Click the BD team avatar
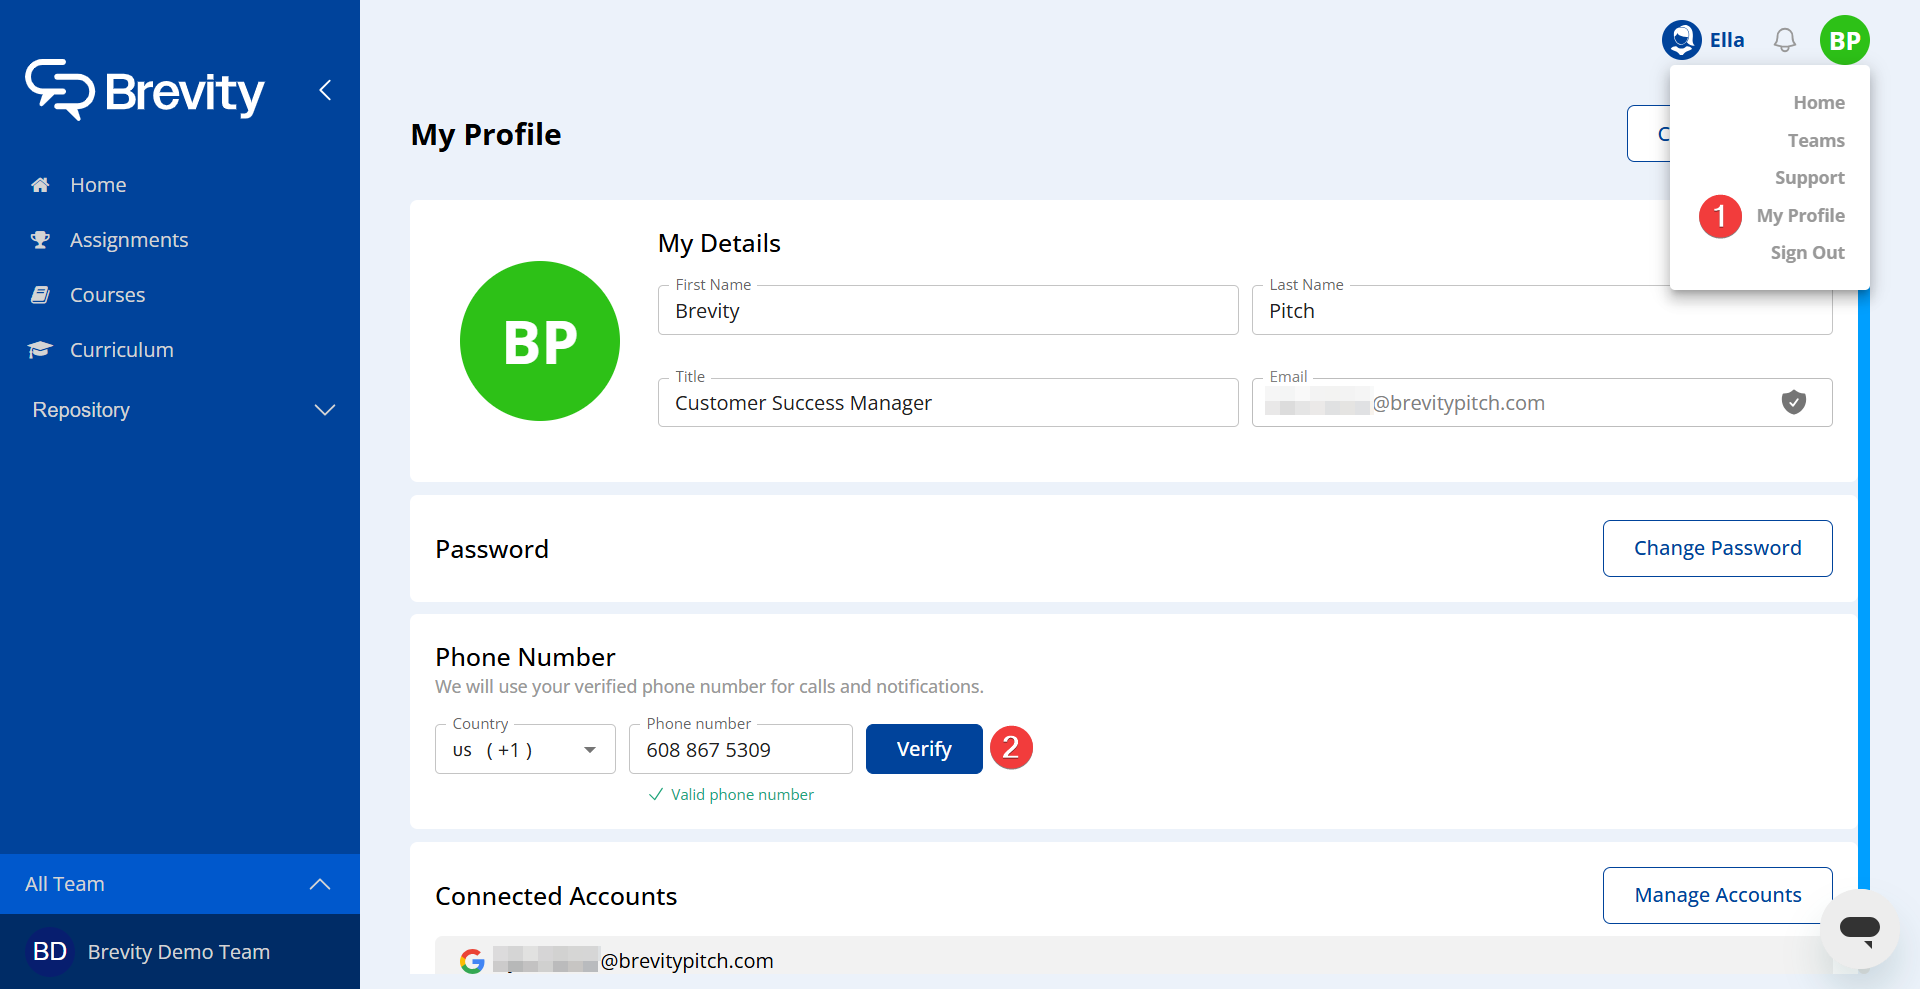 [50, 952]
